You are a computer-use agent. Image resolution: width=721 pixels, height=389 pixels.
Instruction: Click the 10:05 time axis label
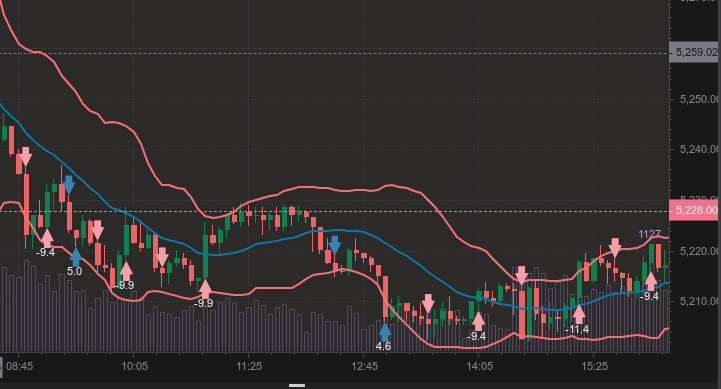point(135,366)
